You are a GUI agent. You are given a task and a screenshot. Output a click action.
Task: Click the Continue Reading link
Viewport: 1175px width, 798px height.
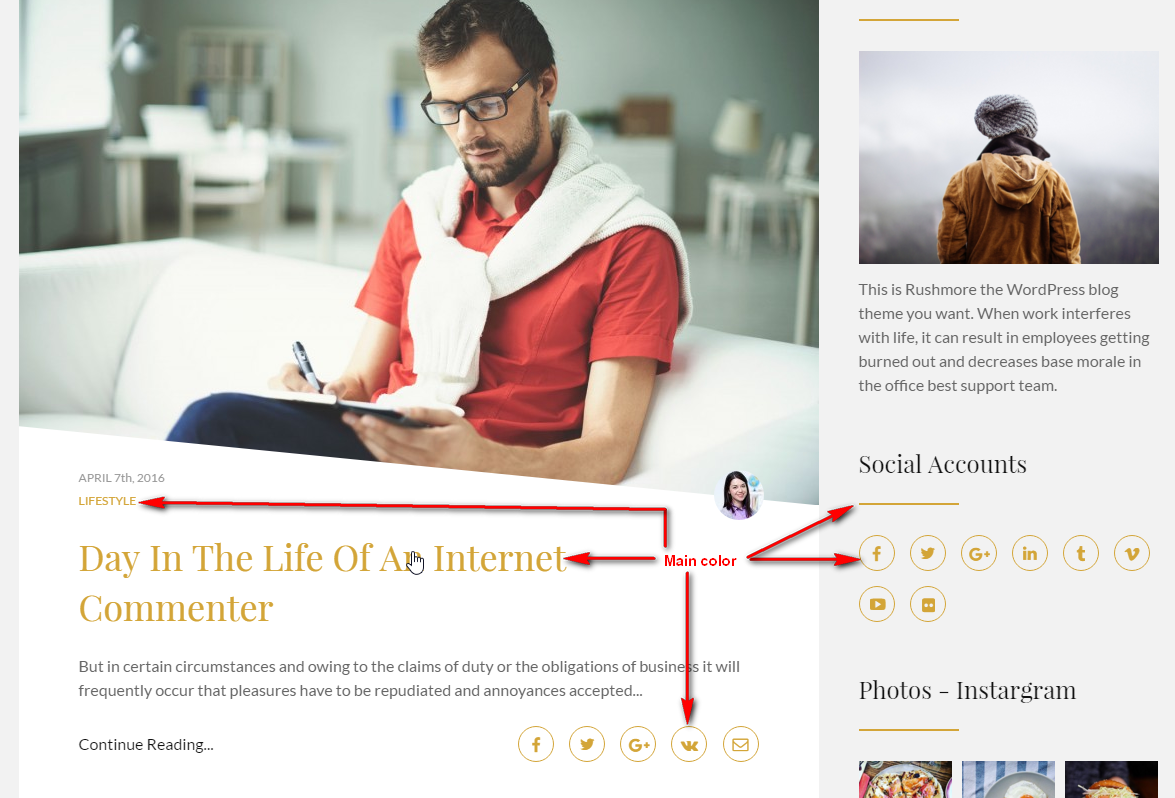point(146,744)
